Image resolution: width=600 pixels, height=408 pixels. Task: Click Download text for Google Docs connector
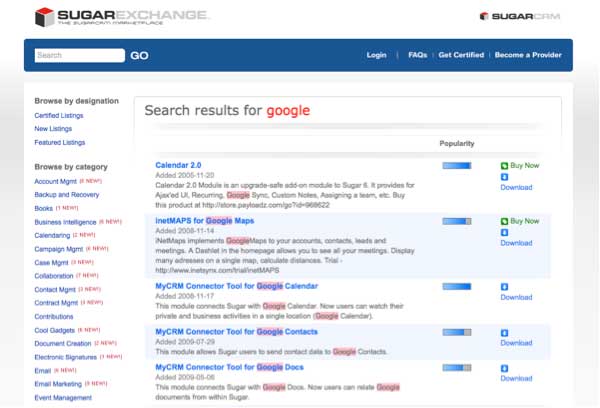click(x=516, y=378)
